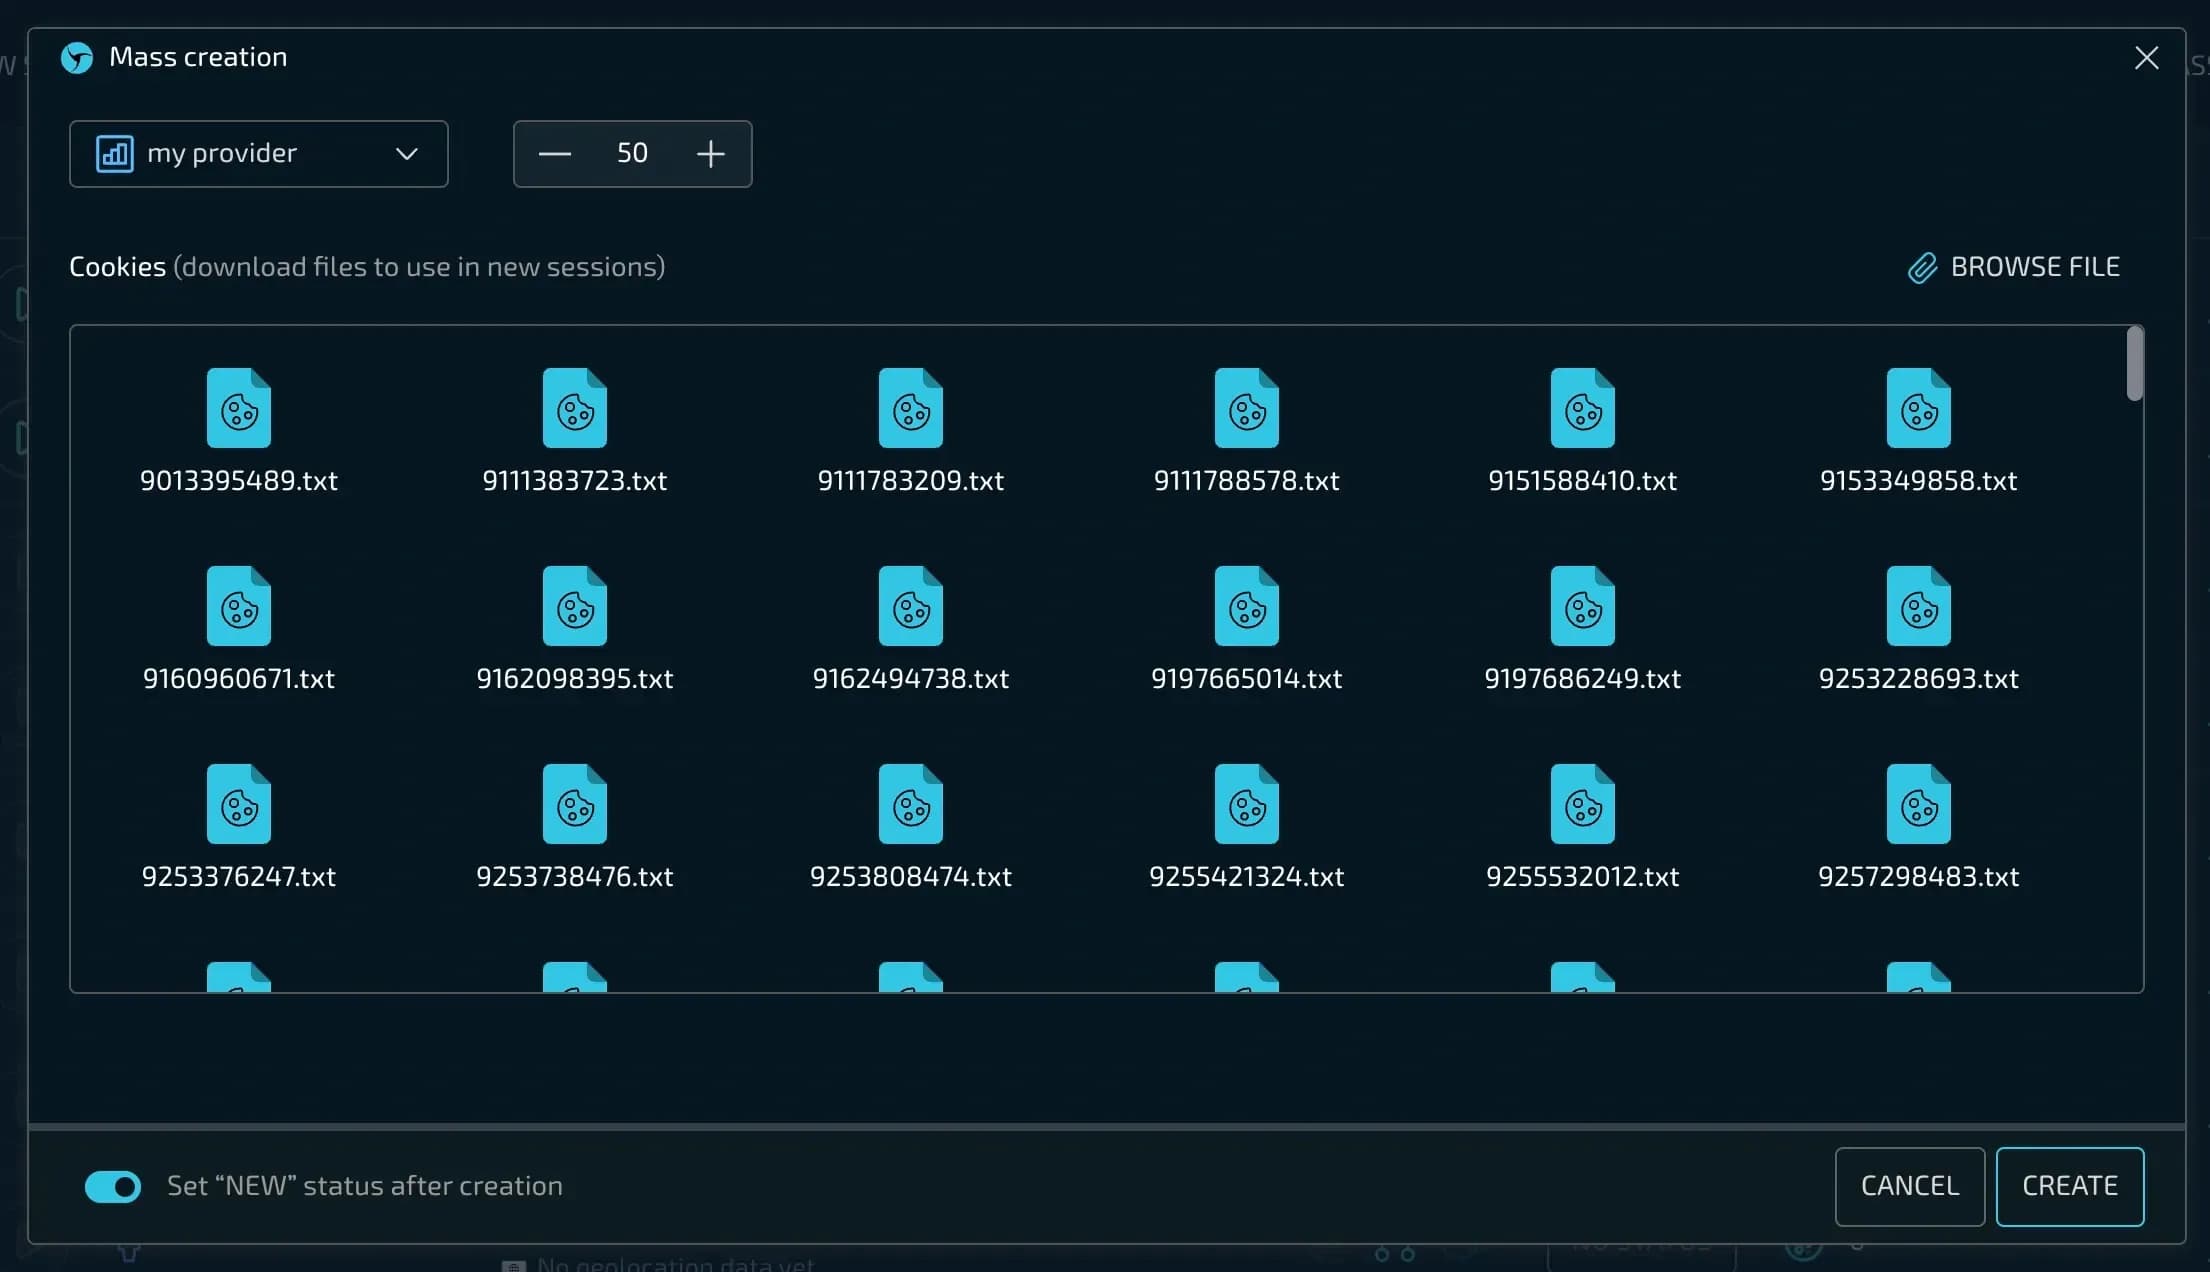Click the paperclip icon beside BROWSE FILE
This screenshot has width=2210, height=1272.
[1922, 268]
